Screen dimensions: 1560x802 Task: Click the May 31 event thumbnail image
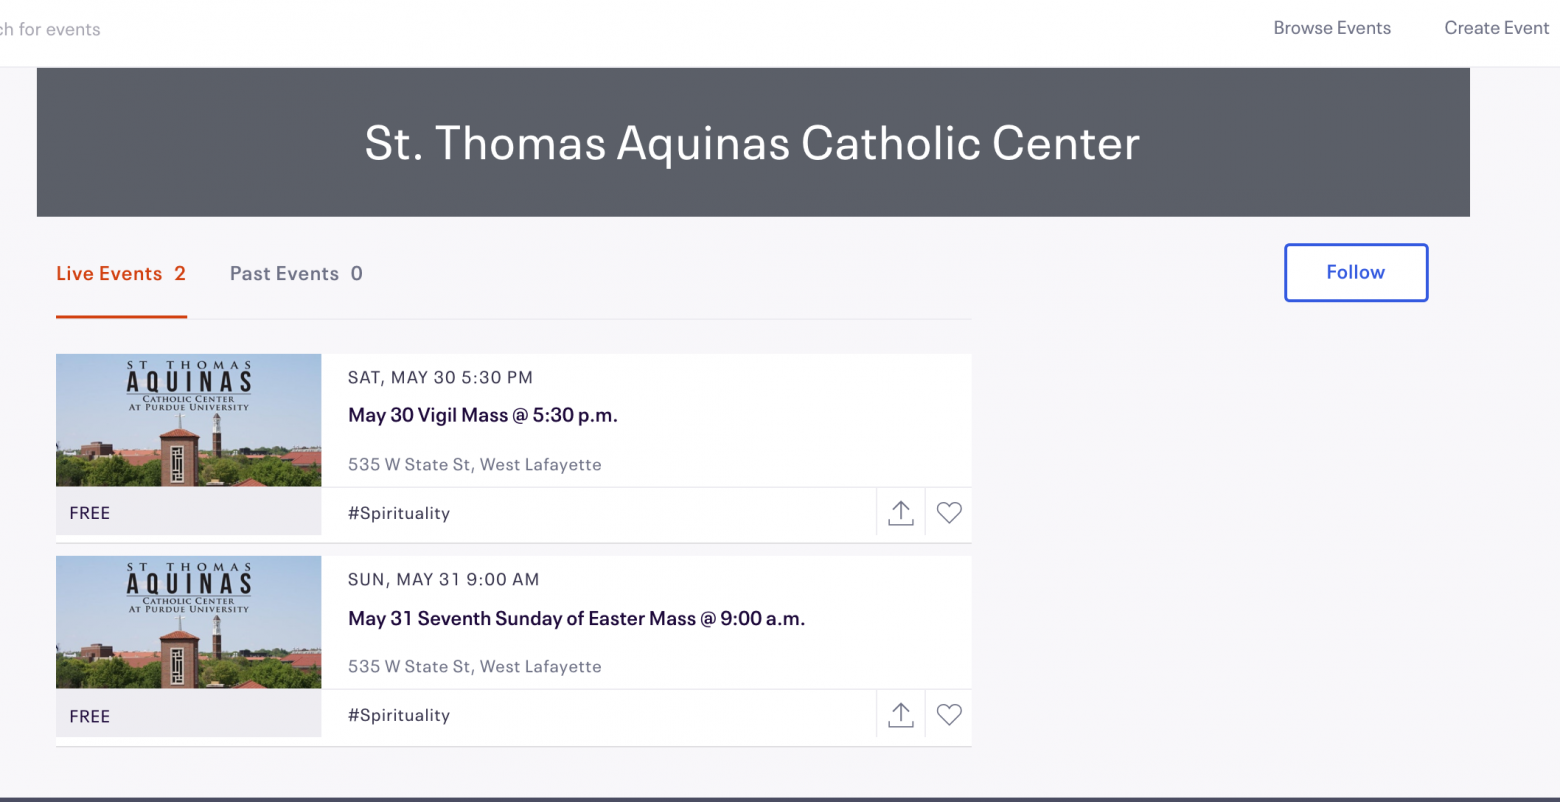click(189, 622)
